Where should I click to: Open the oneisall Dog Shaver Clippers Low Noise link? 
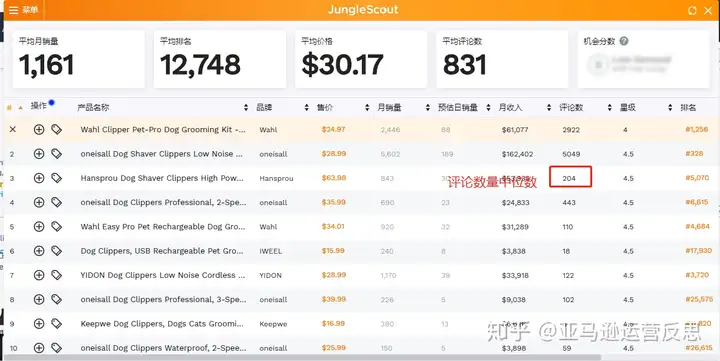[x=162, y=154]
